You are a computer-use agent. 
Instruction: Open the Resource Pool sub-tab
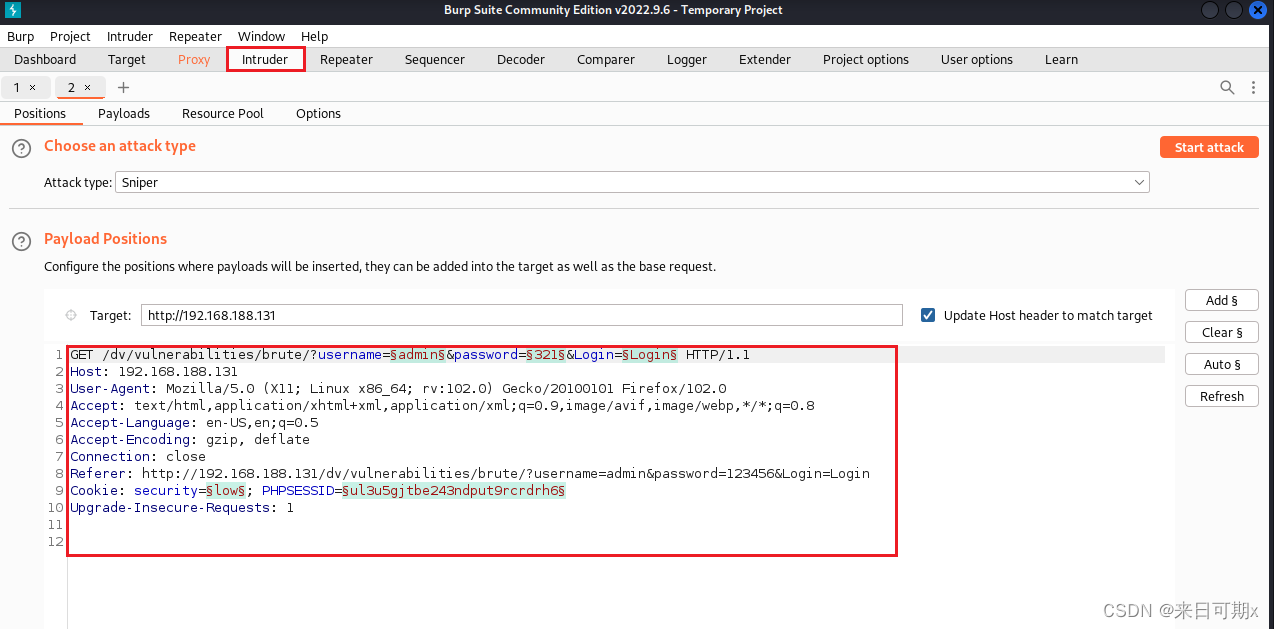point(223,113)
